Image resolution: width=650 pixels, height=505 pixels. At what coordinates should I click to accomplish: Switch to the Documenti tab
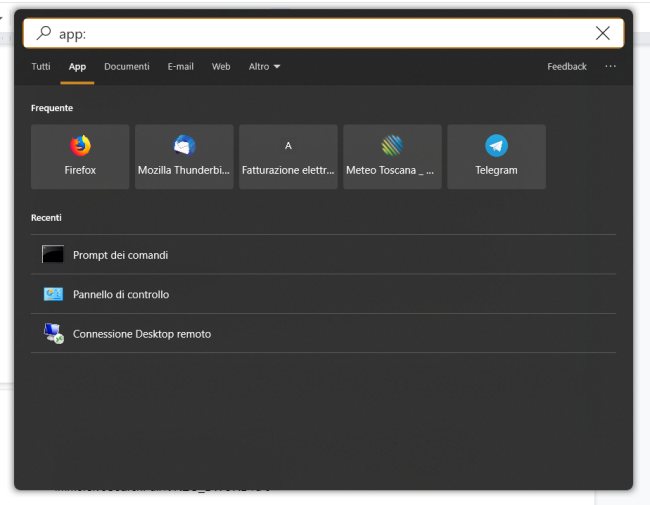(126, 67)
